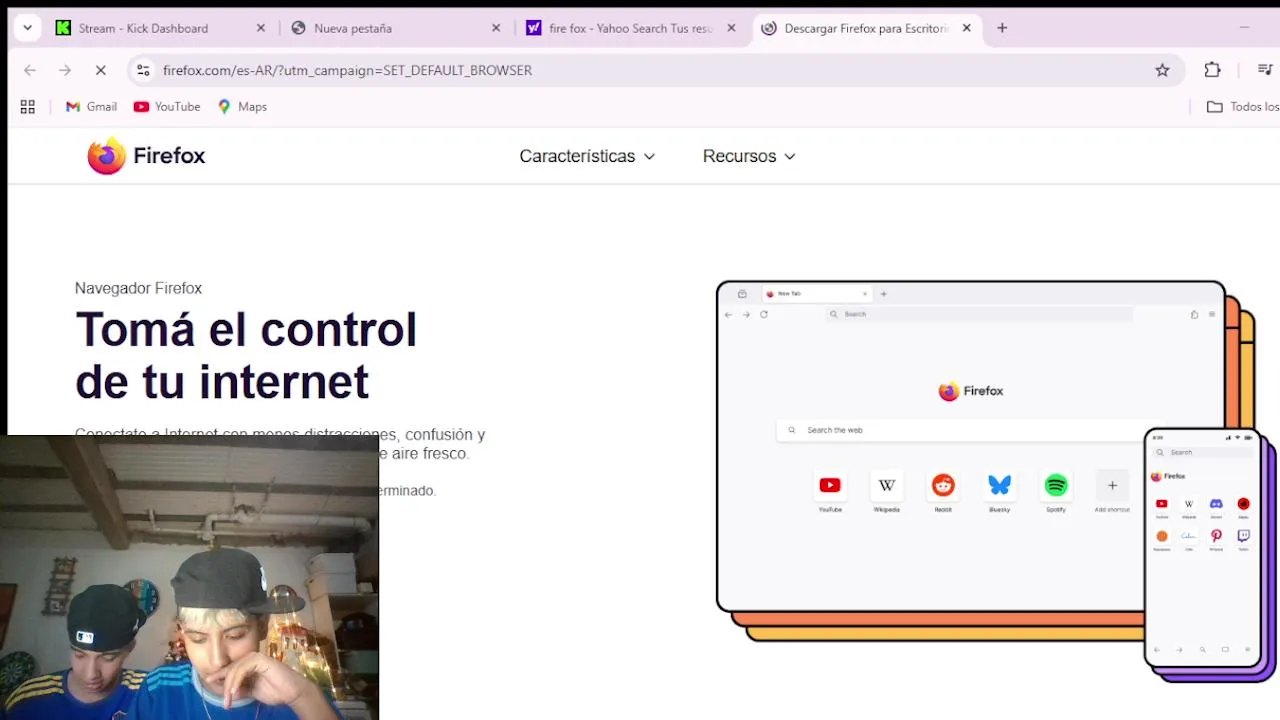Click the mockup's top Search address field
Viewport: 1280px width, 720px height.
click(980, 314)
